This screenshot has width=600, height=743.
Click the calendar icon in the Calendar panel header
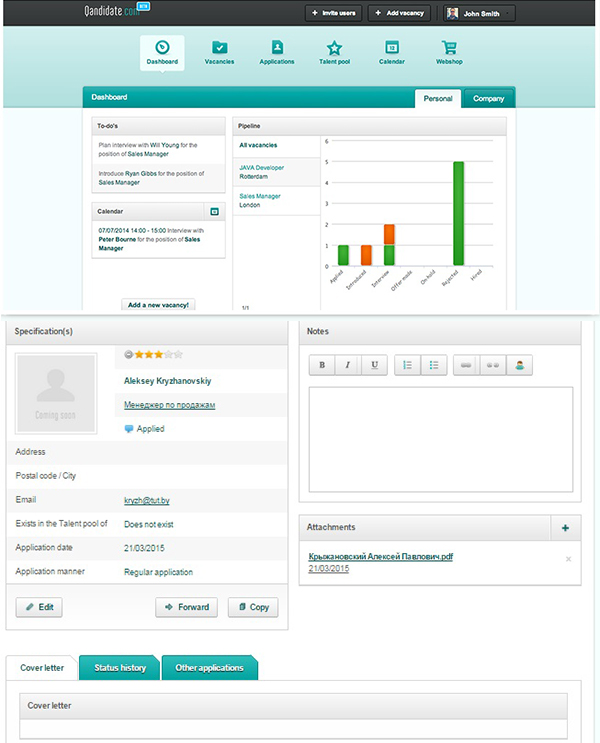[213, 211]
